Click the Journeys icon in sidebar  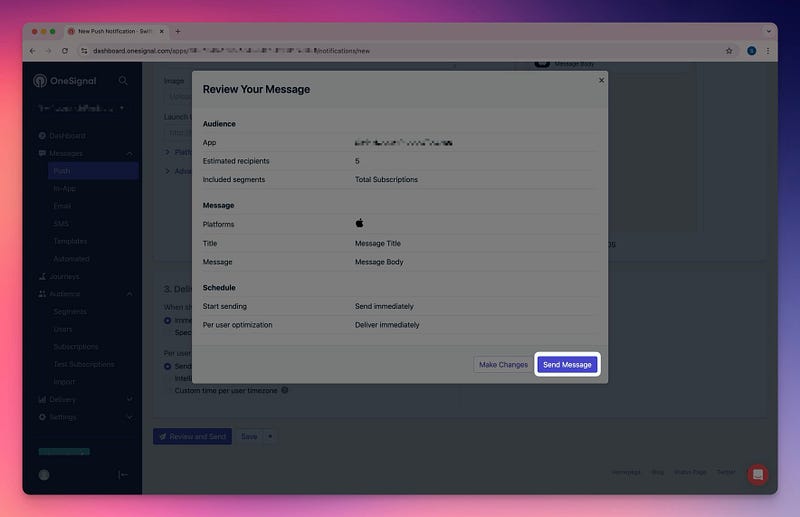coord(42,277)
